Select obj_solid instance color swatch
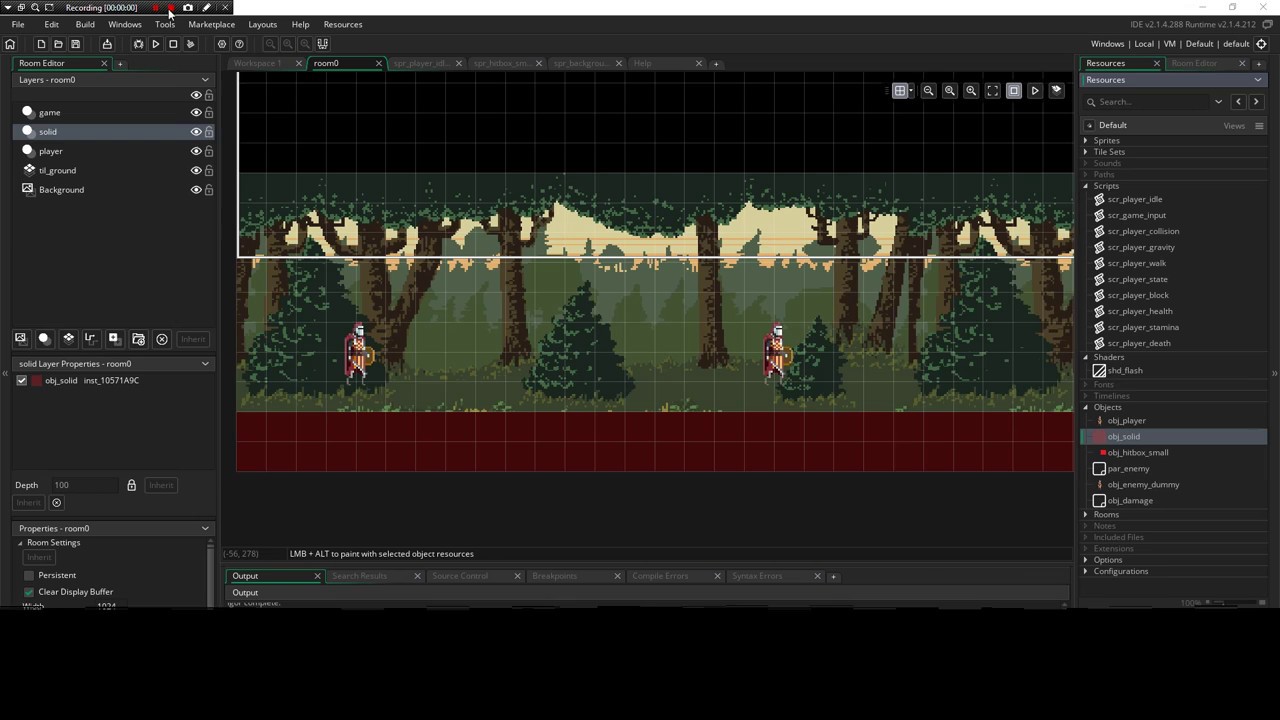The image size is (1280, 720). point(37,380)
